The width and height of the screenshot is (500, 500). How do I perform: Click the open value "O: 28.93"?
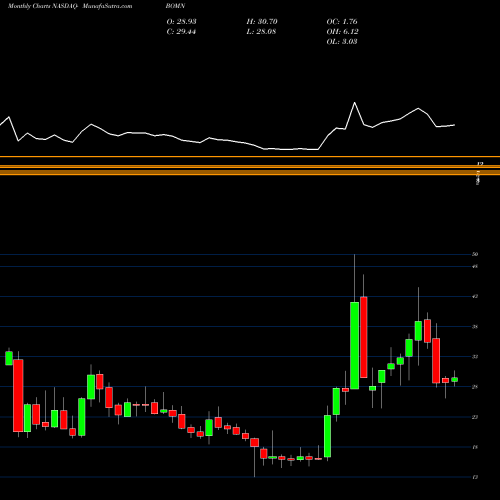(x=181, y=22)
